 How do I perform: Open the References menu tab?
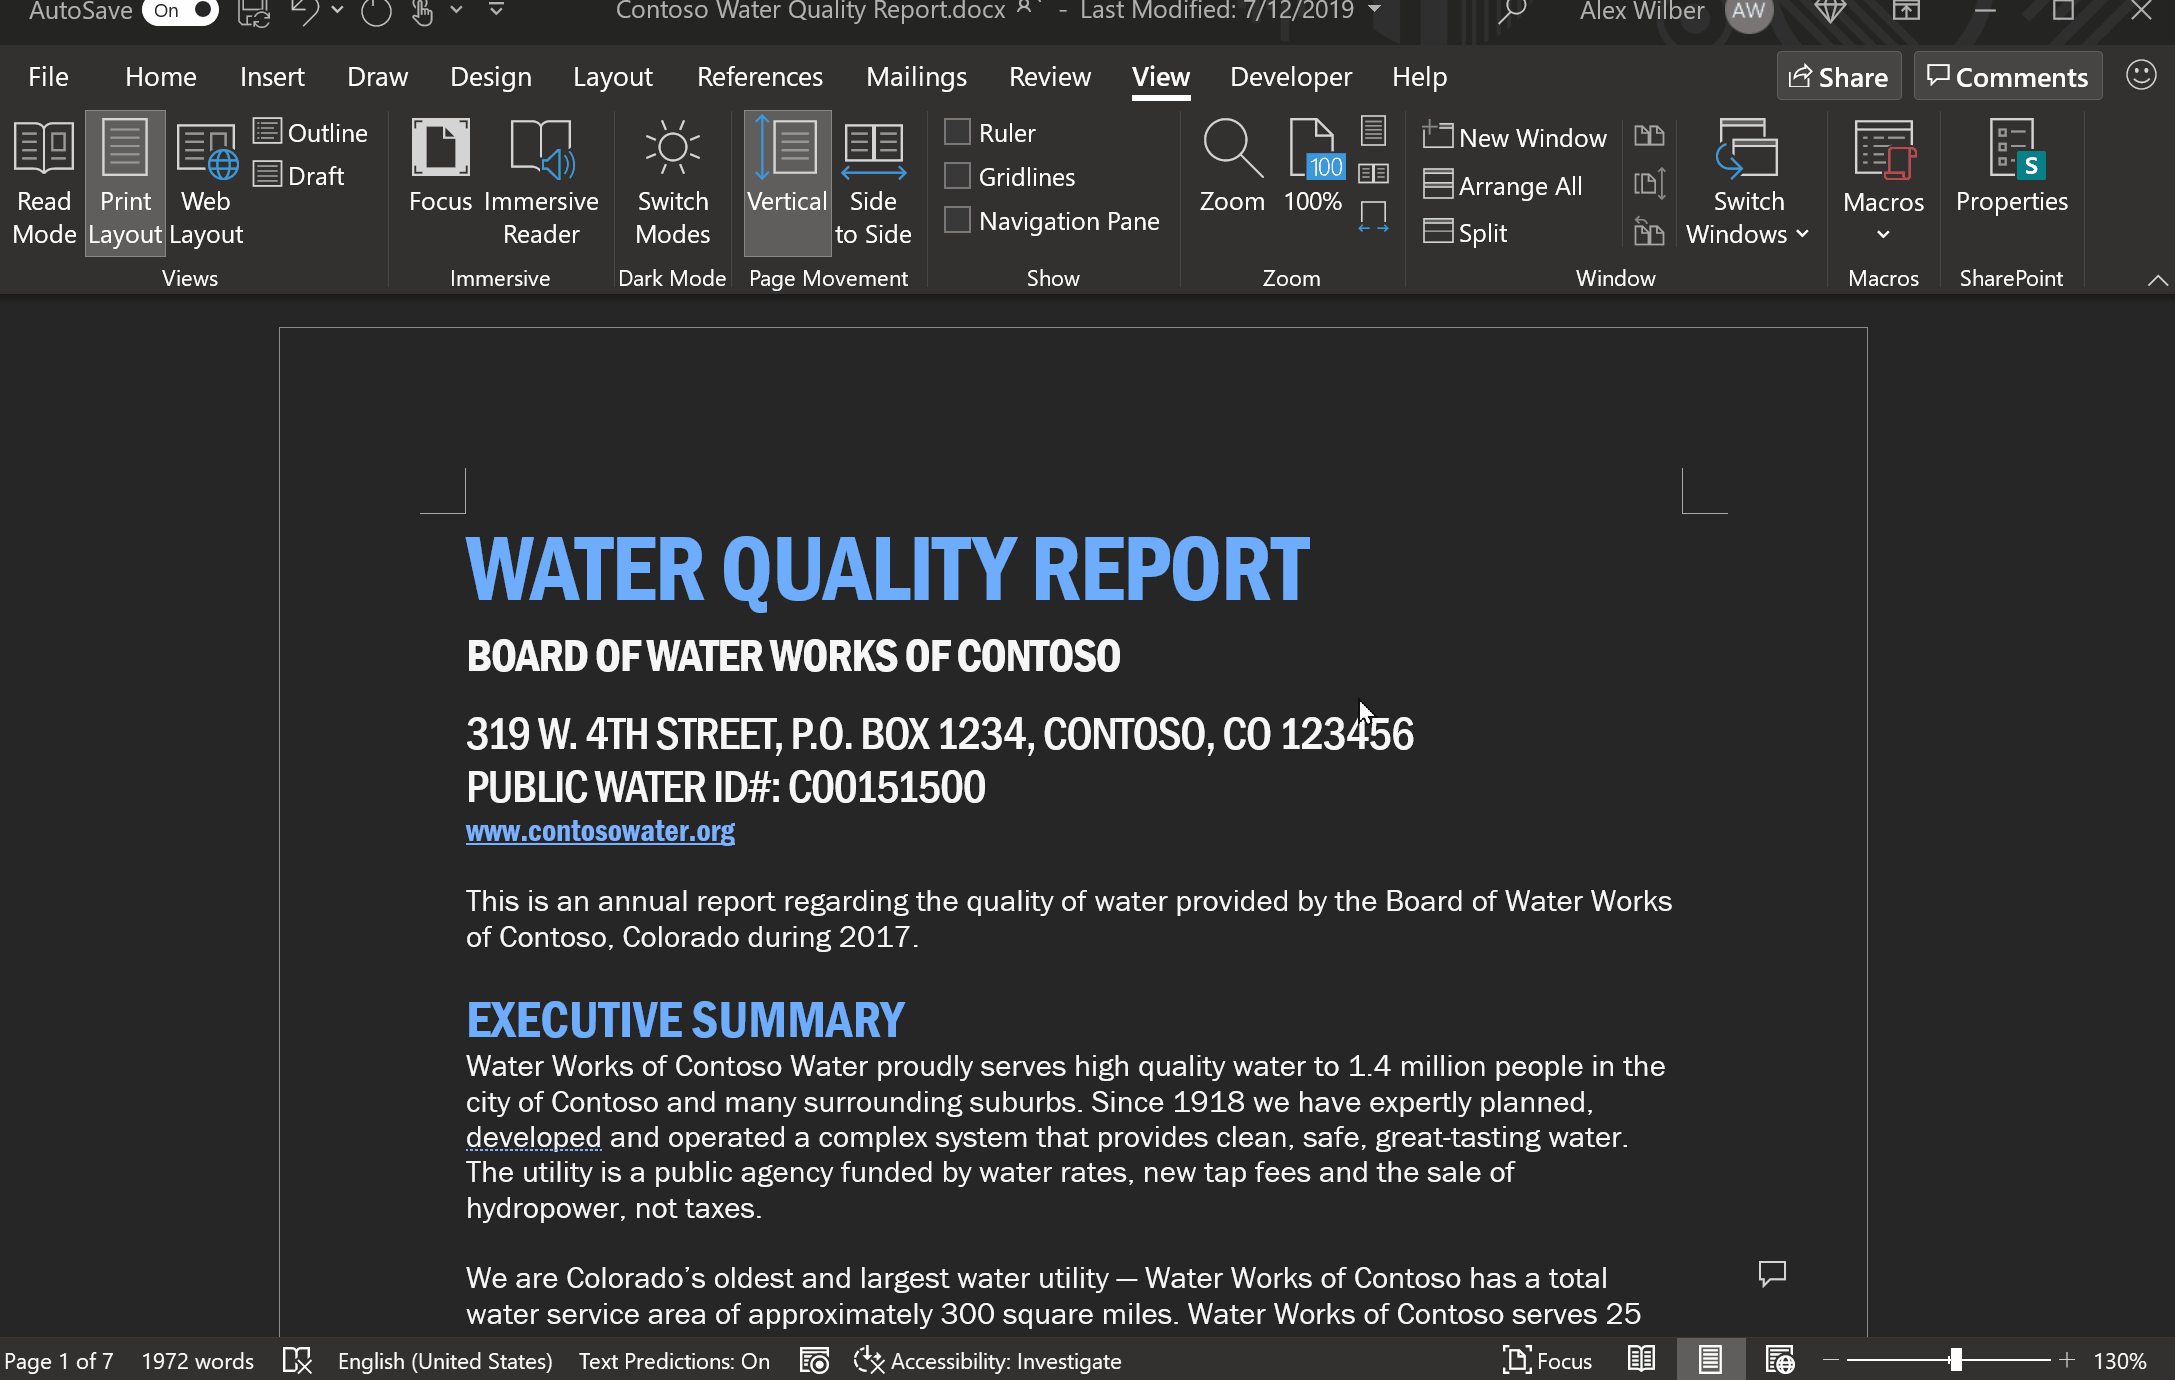coord(759,76)
